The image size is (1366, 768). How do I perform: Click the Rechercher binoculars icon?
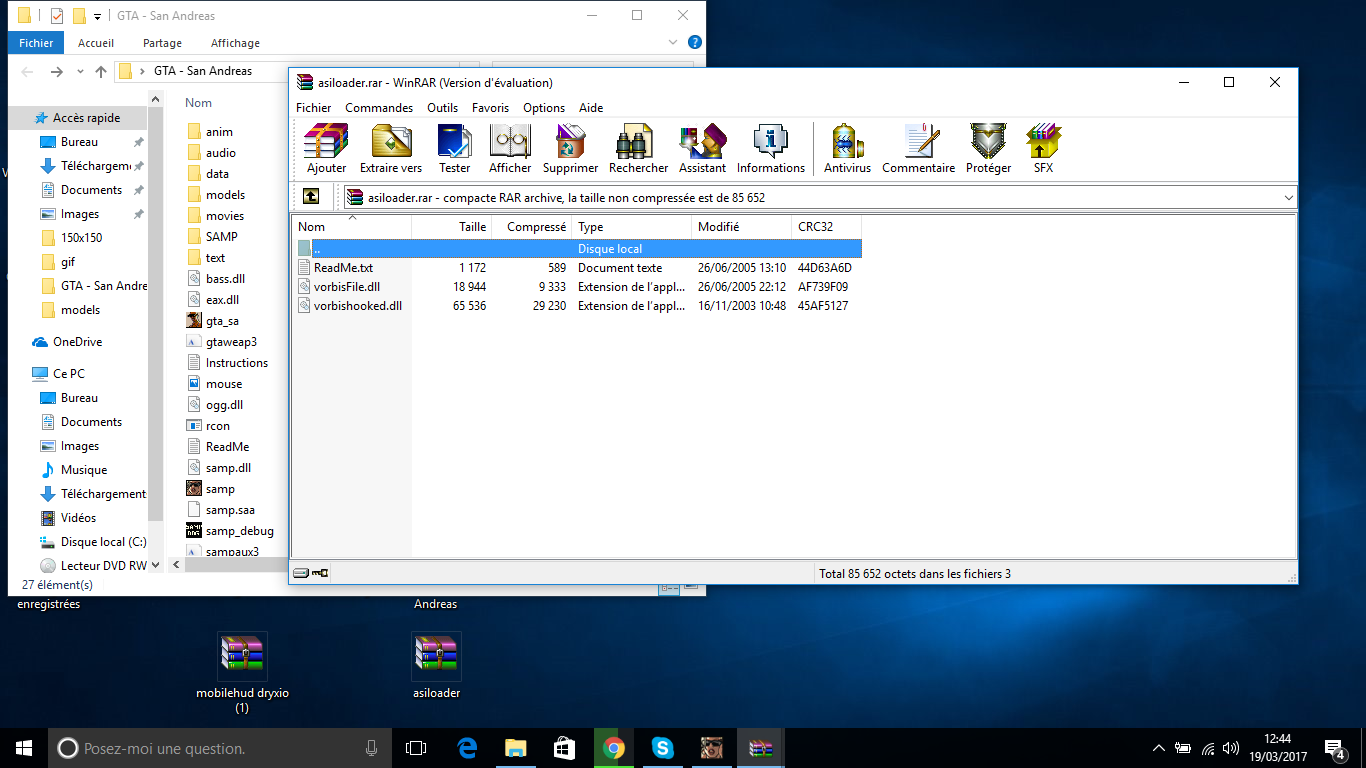(x=638, y=149)
